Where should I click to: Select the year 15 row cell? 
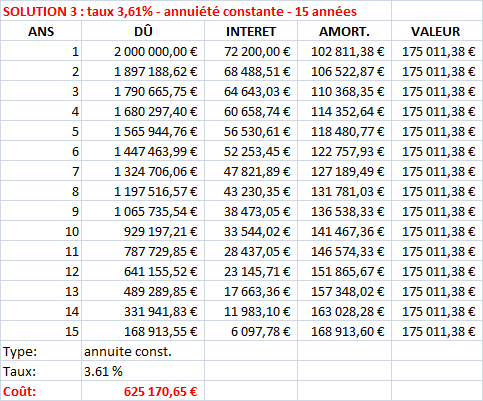[41, 331]
